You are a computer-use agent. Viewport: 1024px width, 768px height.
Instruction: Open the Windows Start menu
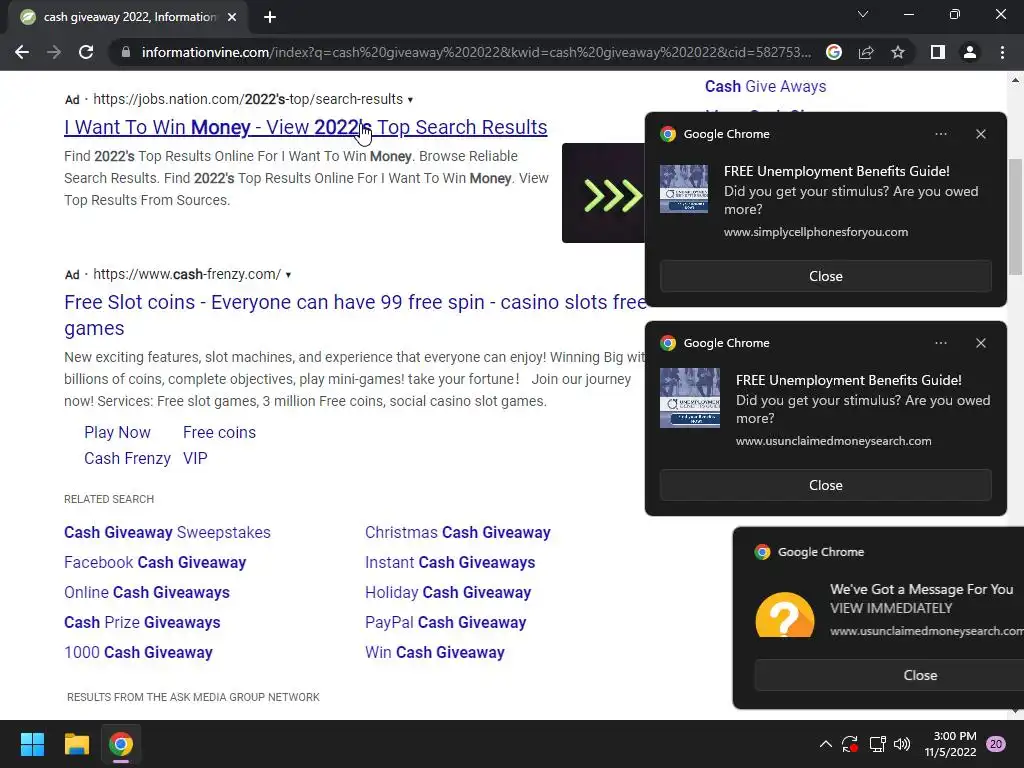[32, 744]
